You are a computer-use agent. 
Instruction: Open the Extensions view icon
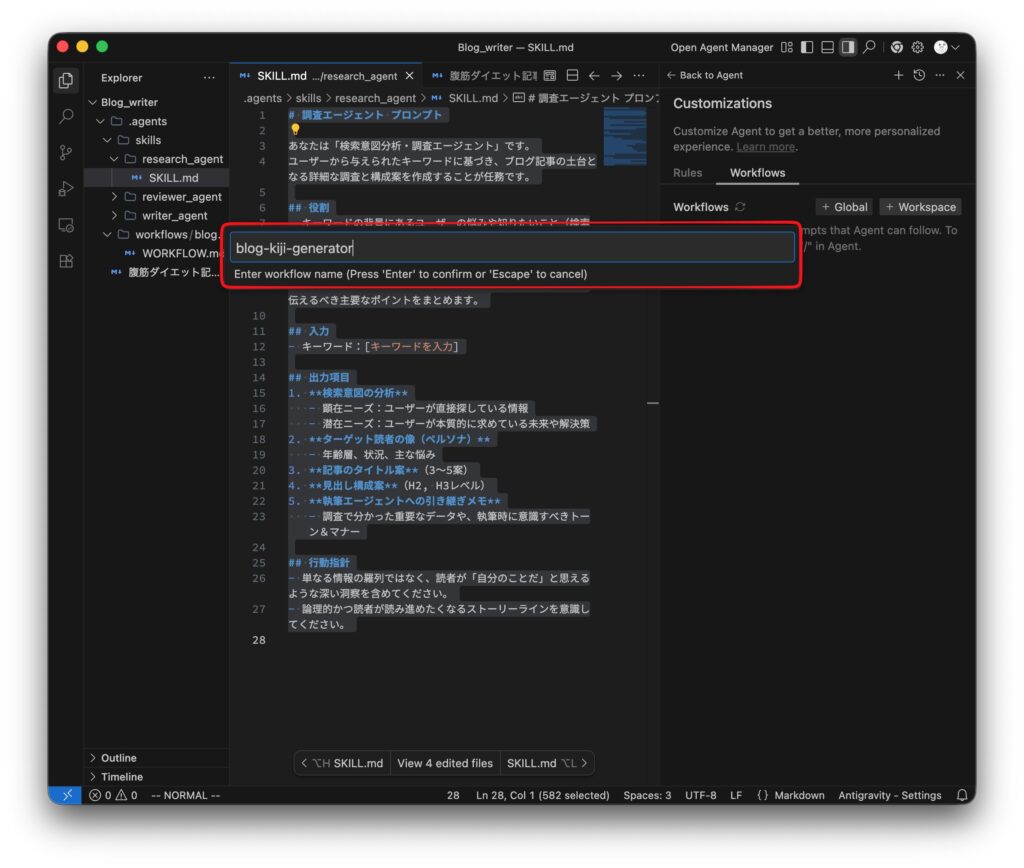[66, 261]
